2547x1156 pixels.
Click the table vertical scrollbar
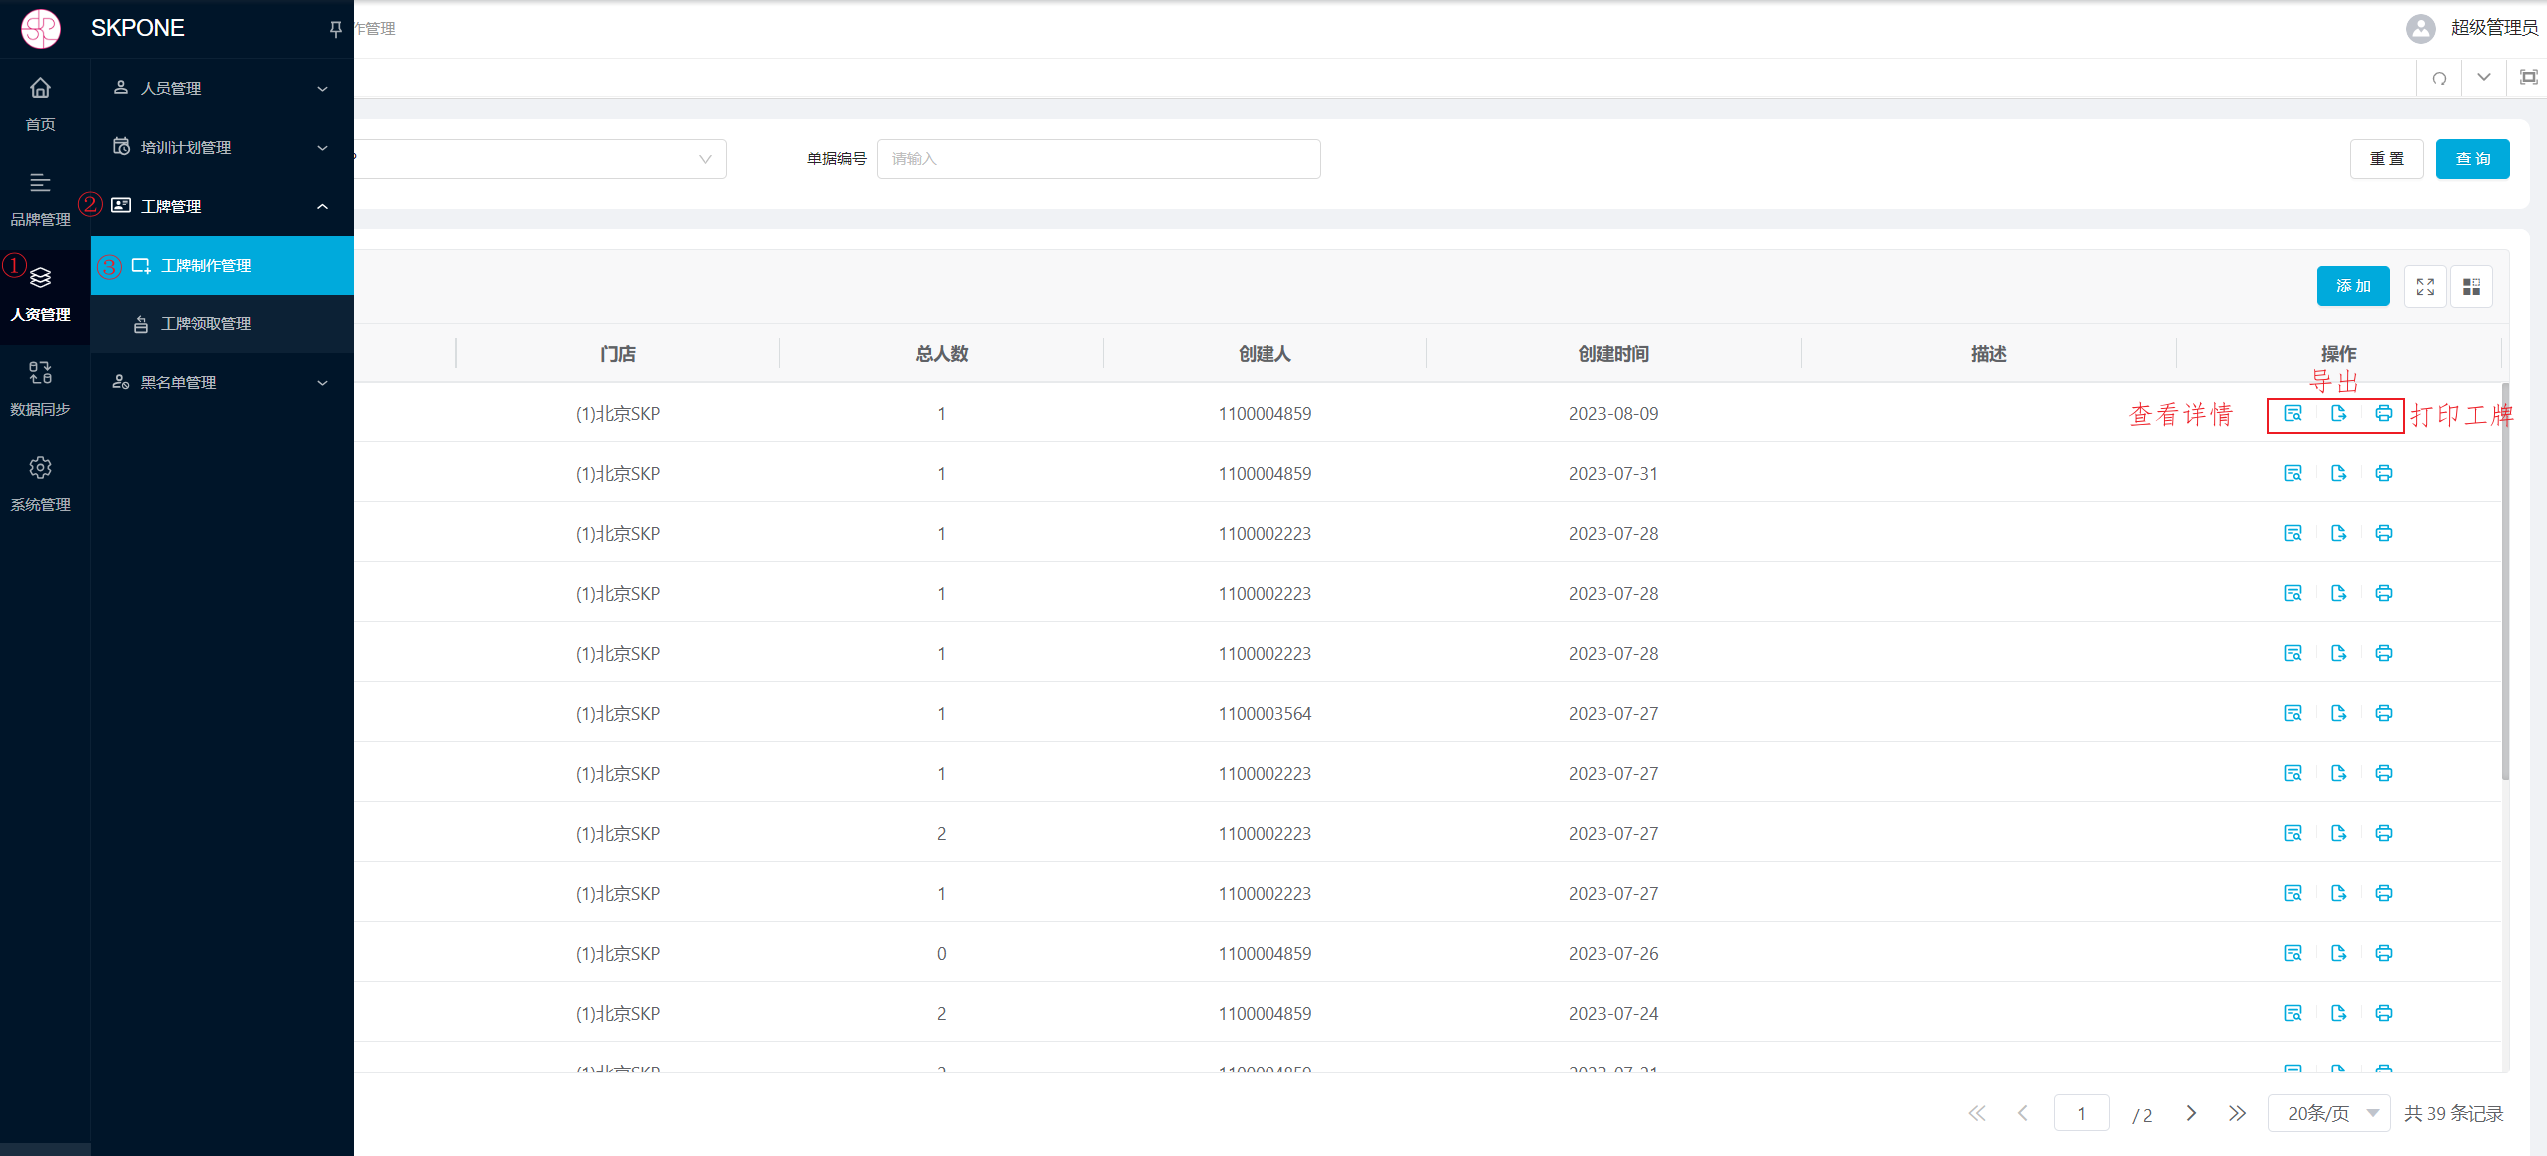[2505, 580]
